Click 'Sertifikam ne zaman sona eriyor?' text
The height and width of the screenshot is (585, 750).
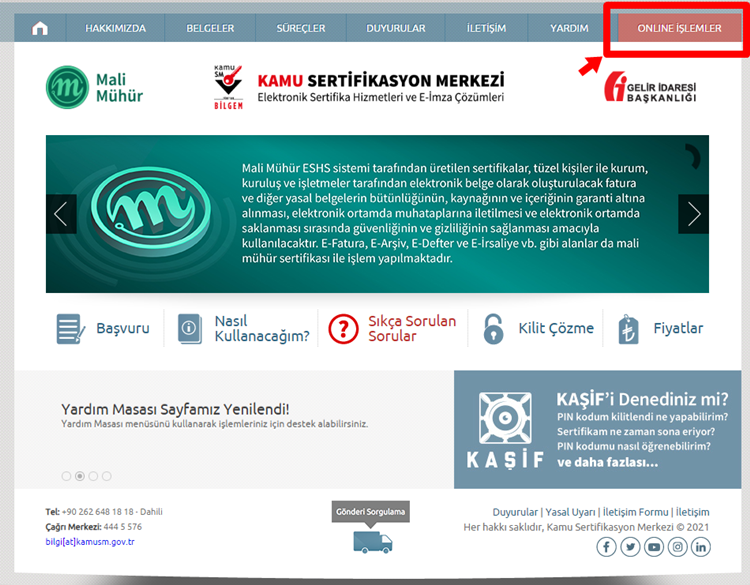(x=636, y=431)
